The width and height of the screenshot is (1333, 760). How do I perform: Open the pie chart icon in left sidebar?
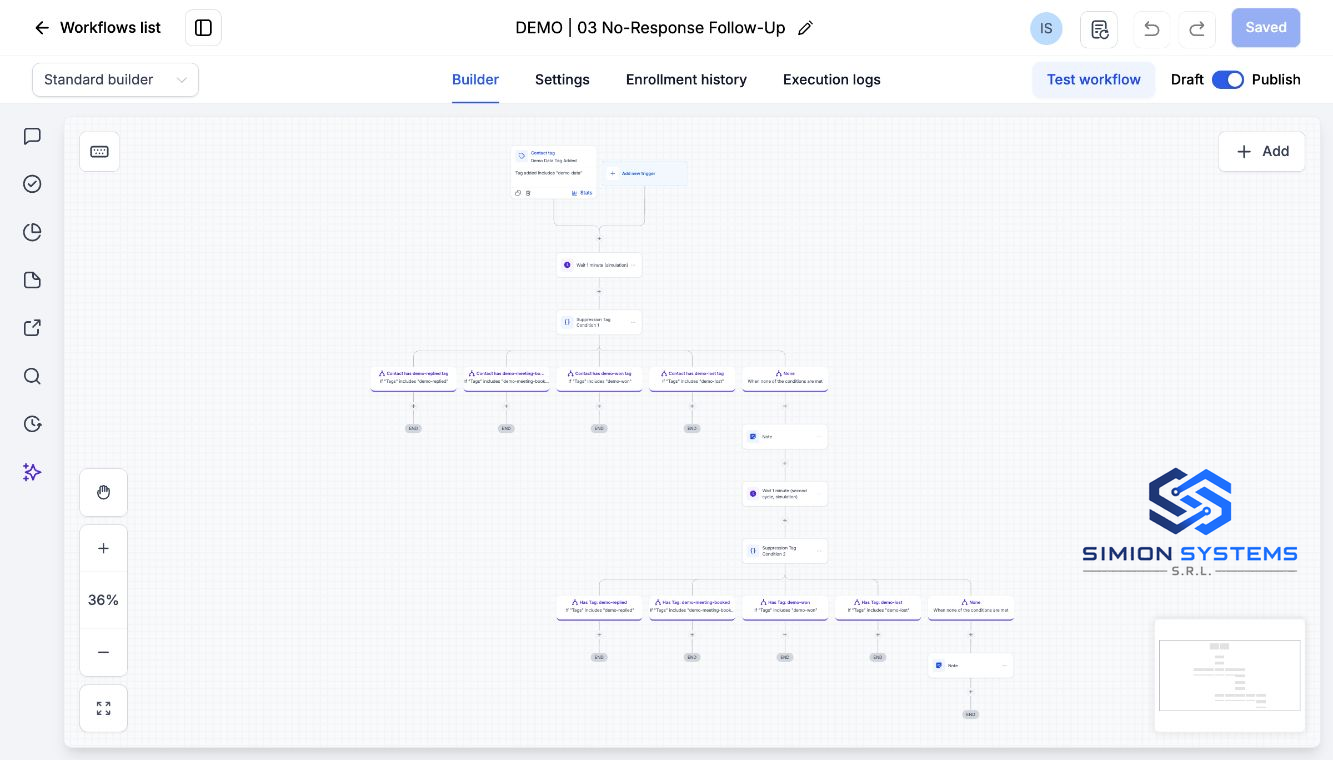(x=32, y=232)
